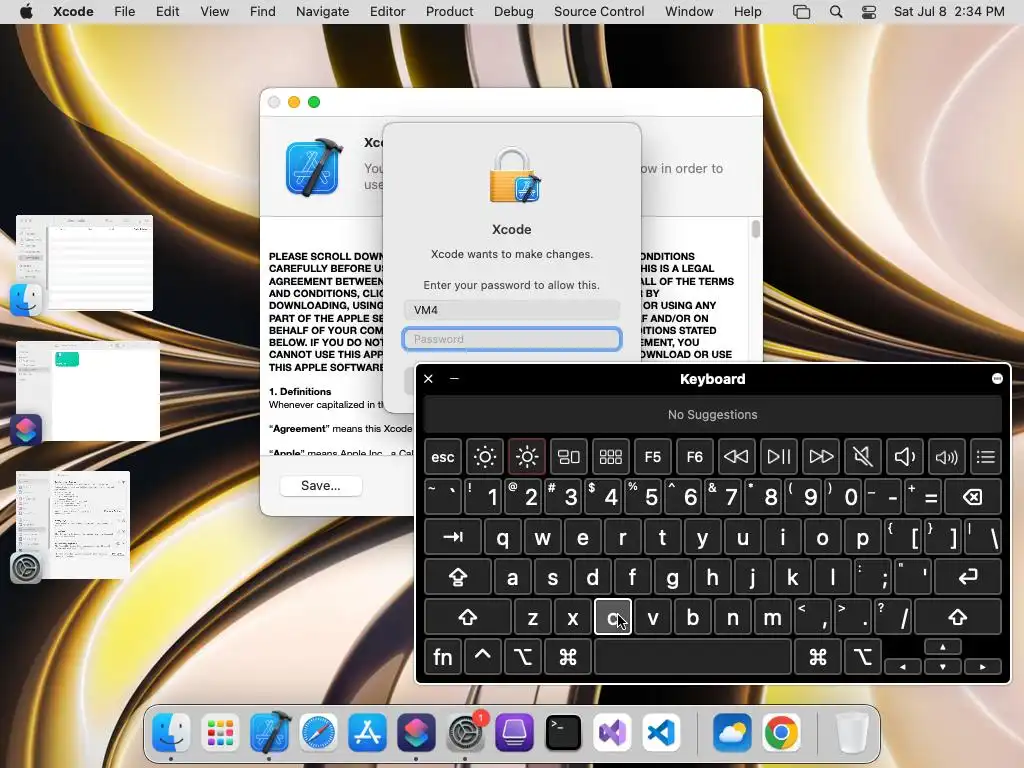Toggle the fn key

pos(443,656)
